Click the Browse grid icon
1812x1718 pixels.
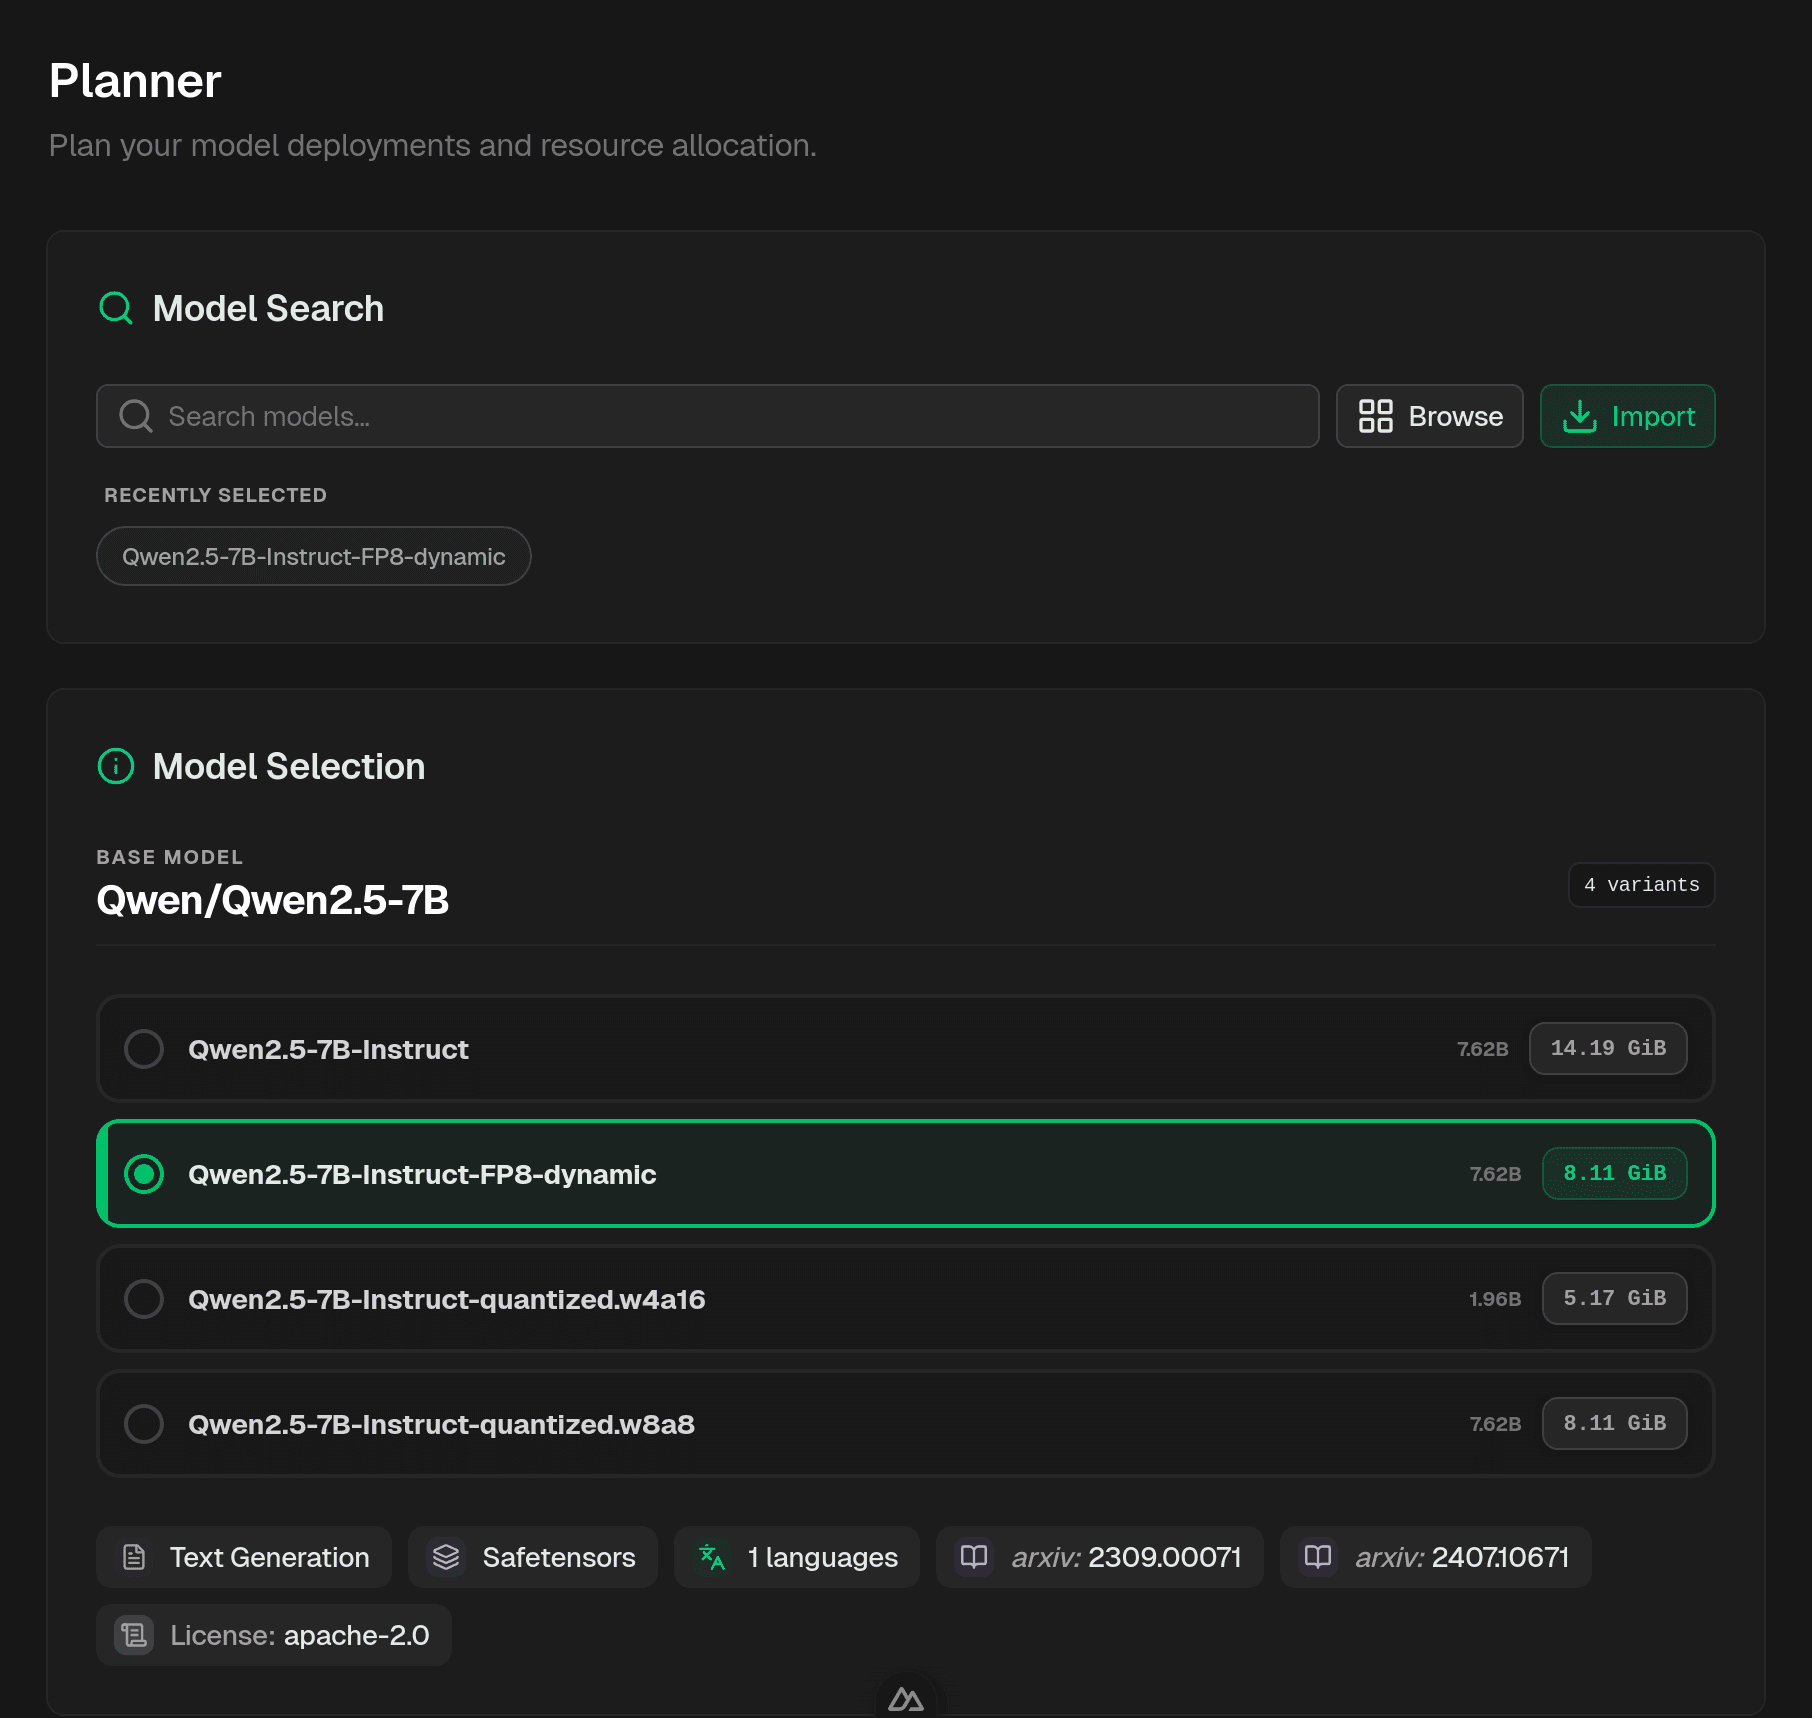tap(1375, 416)
